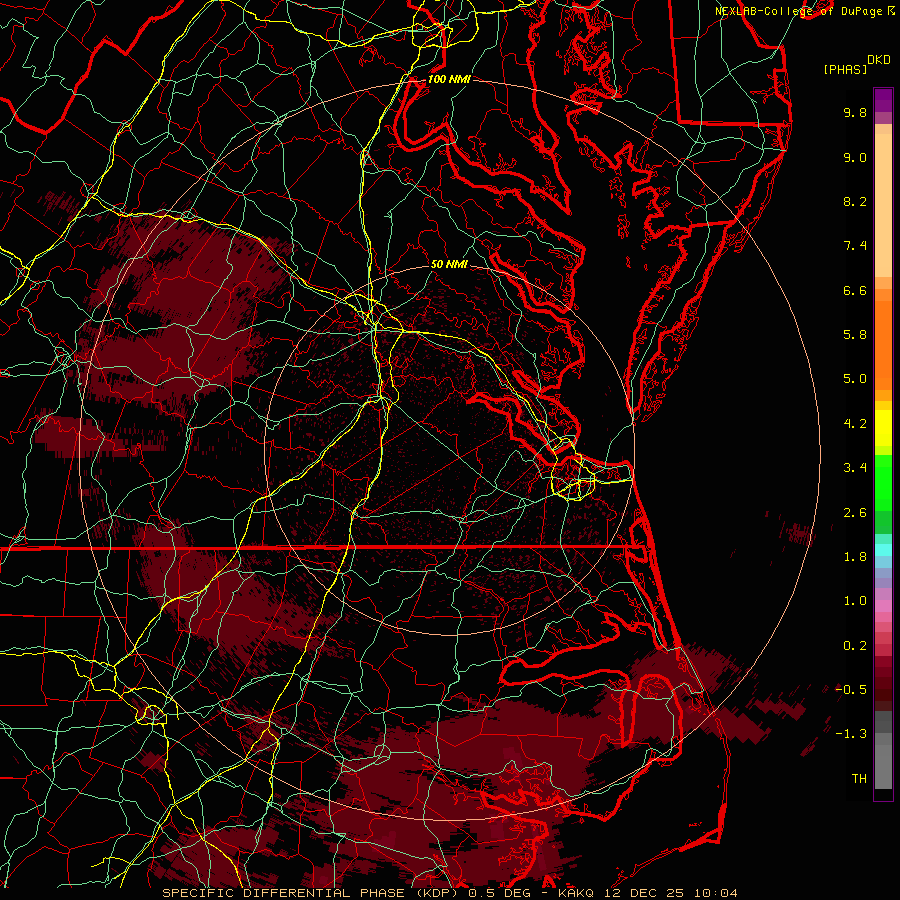This screenshot has width=900, height=900.
Task: Click the pink segment of the color bar
Action: pyautogui.click(x=883, y=606)
